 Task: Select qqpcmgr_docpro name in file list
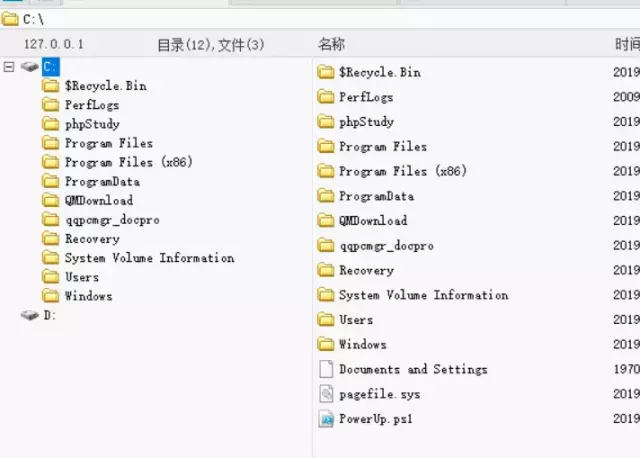(x=387, y=246)
